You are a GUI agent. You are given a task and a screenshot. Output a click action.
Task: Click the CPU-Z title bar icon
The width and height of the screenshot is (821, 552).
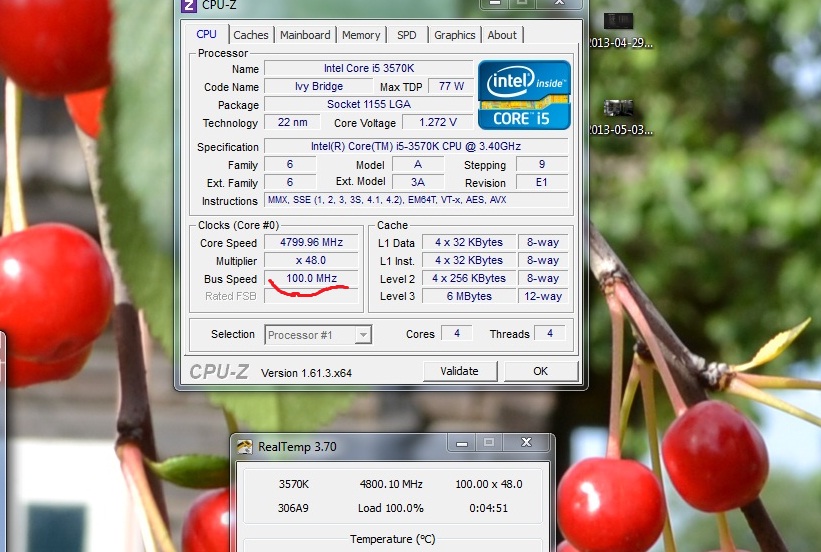coord(189,5)
